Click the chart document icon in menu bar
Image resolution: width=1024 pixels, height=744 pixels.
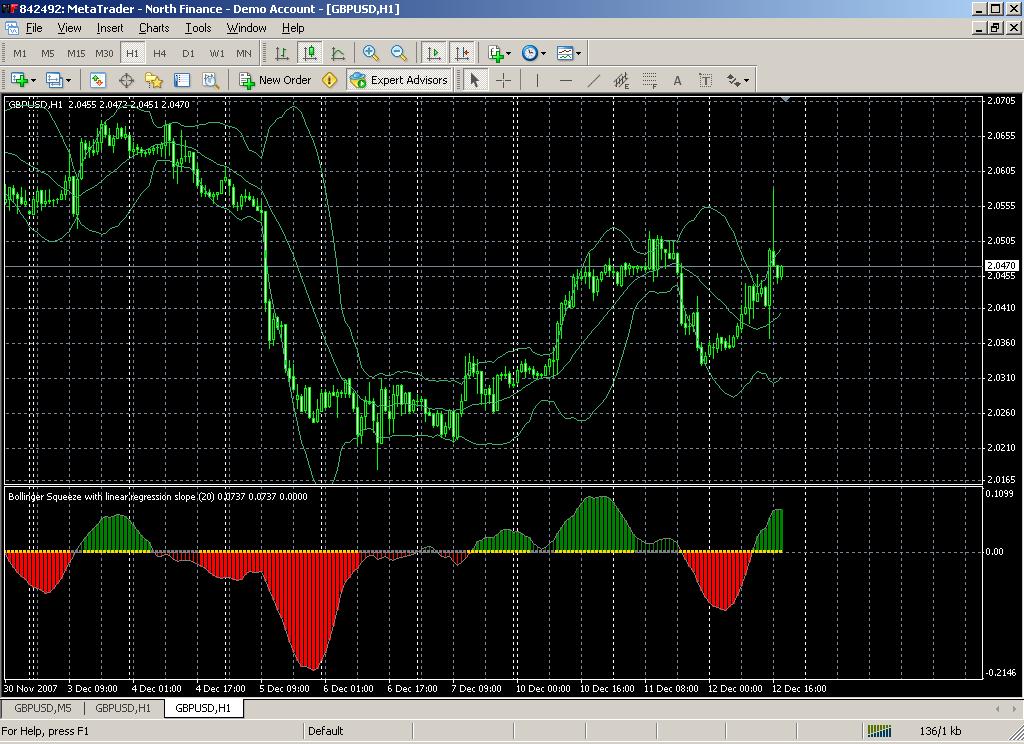[12, 28]
